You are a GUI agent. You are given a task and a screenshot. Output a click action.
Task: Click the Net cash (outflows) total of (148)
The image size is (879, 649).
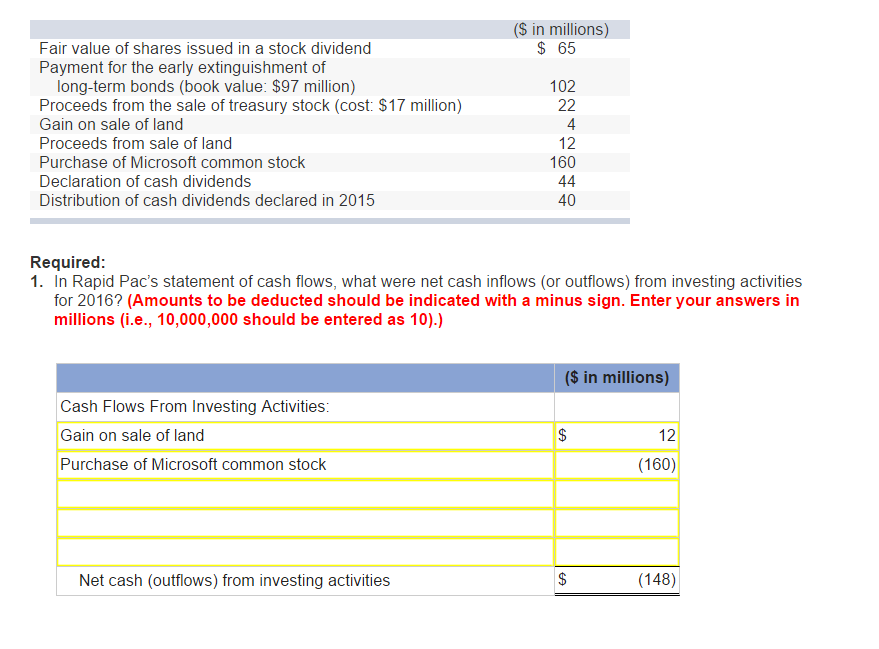click(x=660, y=580)
